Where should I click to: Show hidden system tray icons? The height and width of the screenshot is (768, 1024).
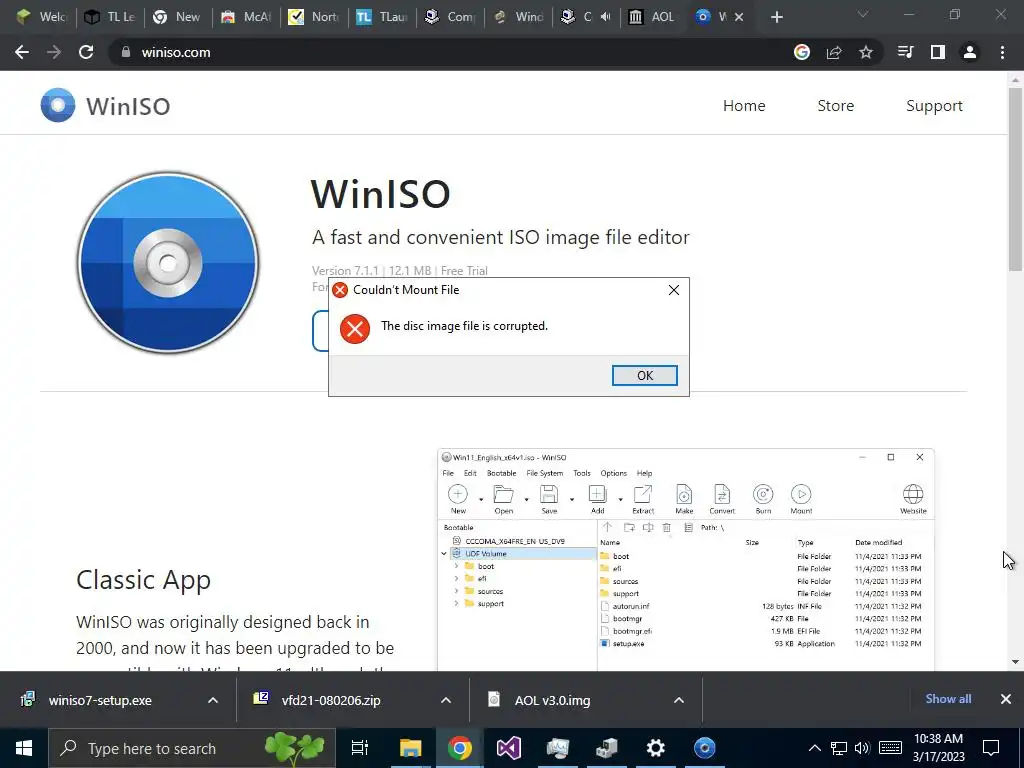[x=815, y=748]
